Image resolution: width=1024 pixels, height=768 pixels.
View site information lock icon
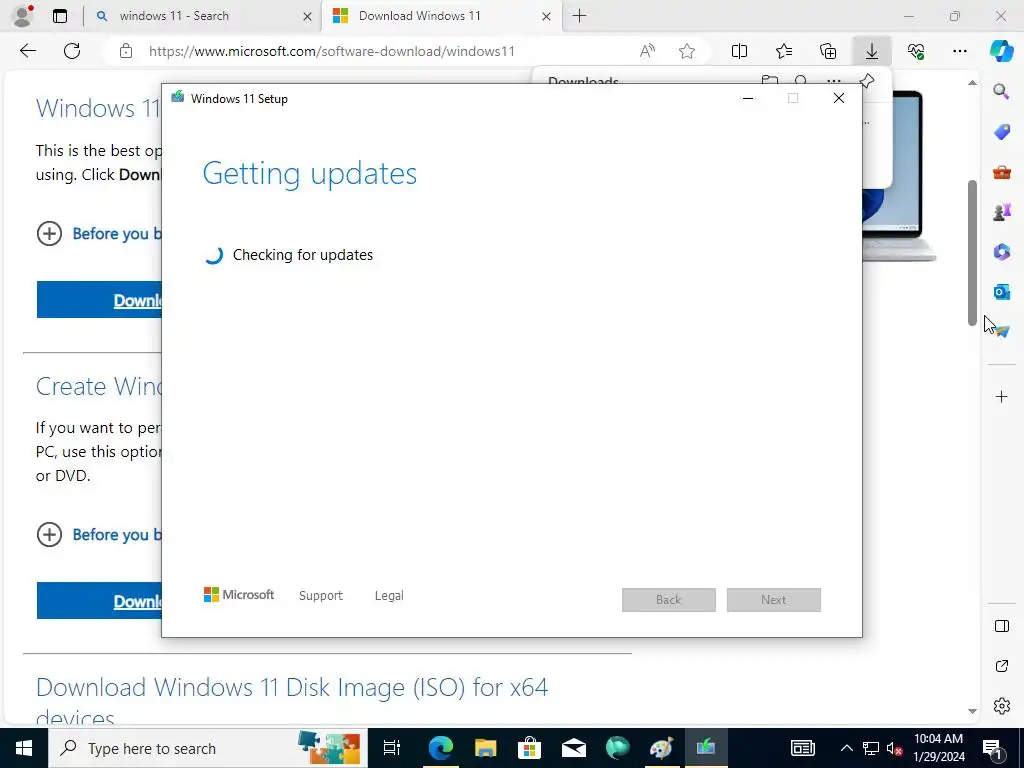(x=126, y=51)
